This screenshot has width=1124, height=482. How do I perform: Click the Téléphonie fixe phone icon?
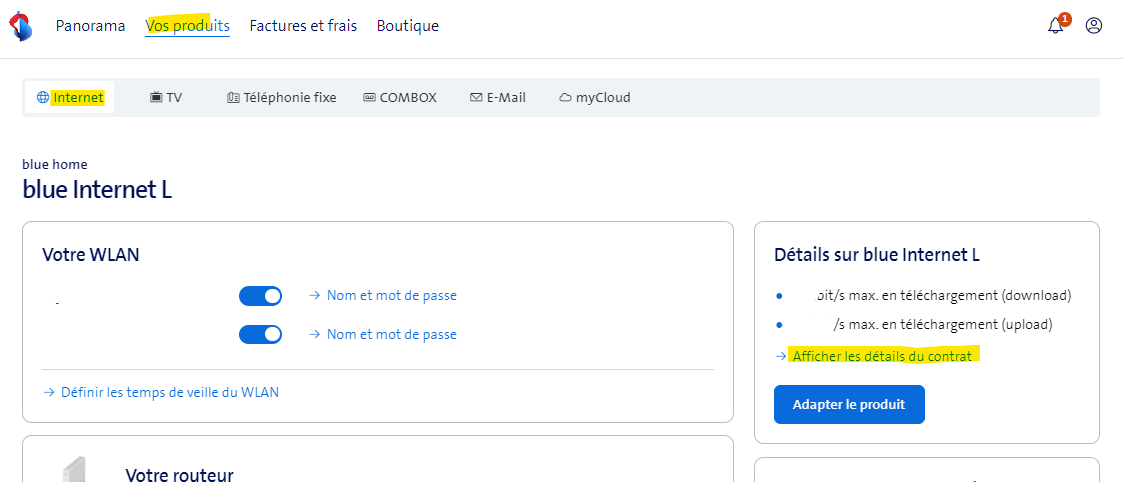tap(233, 98)
